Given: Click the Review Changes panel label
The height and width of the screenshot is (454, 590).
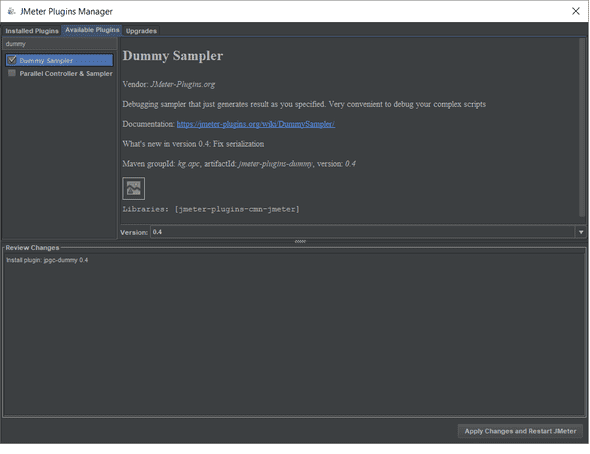Looking at the screenshot, I should pyautogui.click(x=32, y=247).
